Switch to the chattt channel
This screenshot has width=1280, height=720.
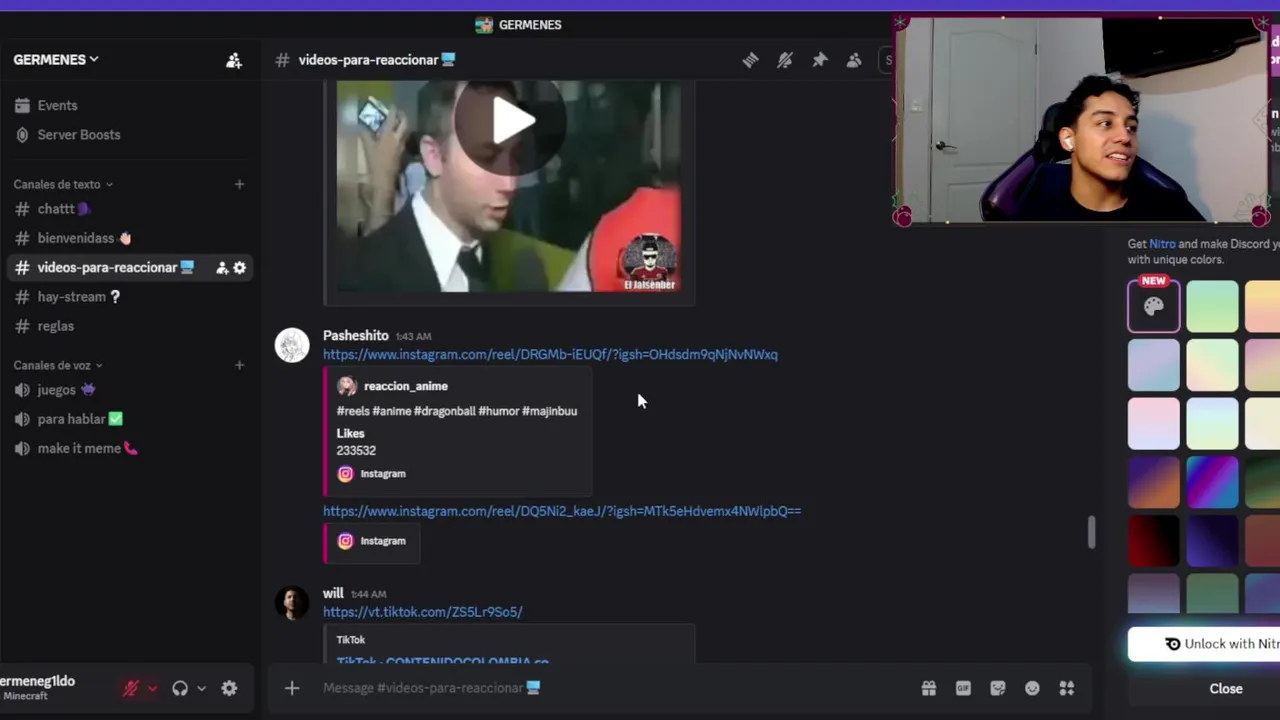click(130, 209)
